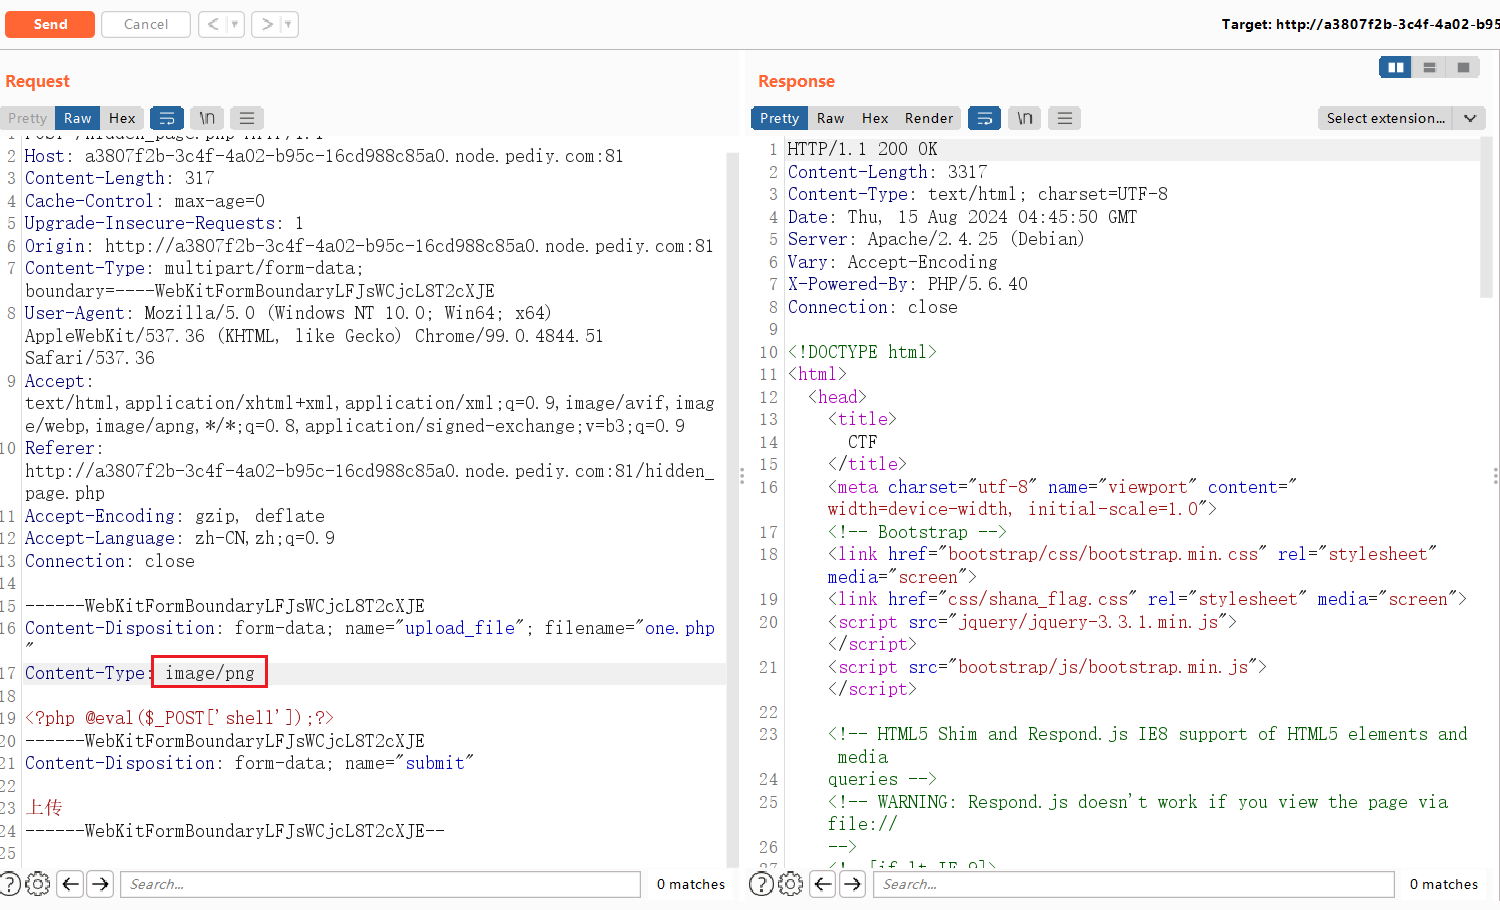Click the 'Cache-Control: max-age=0' header
1500x910 pixels.
[145, 201]
